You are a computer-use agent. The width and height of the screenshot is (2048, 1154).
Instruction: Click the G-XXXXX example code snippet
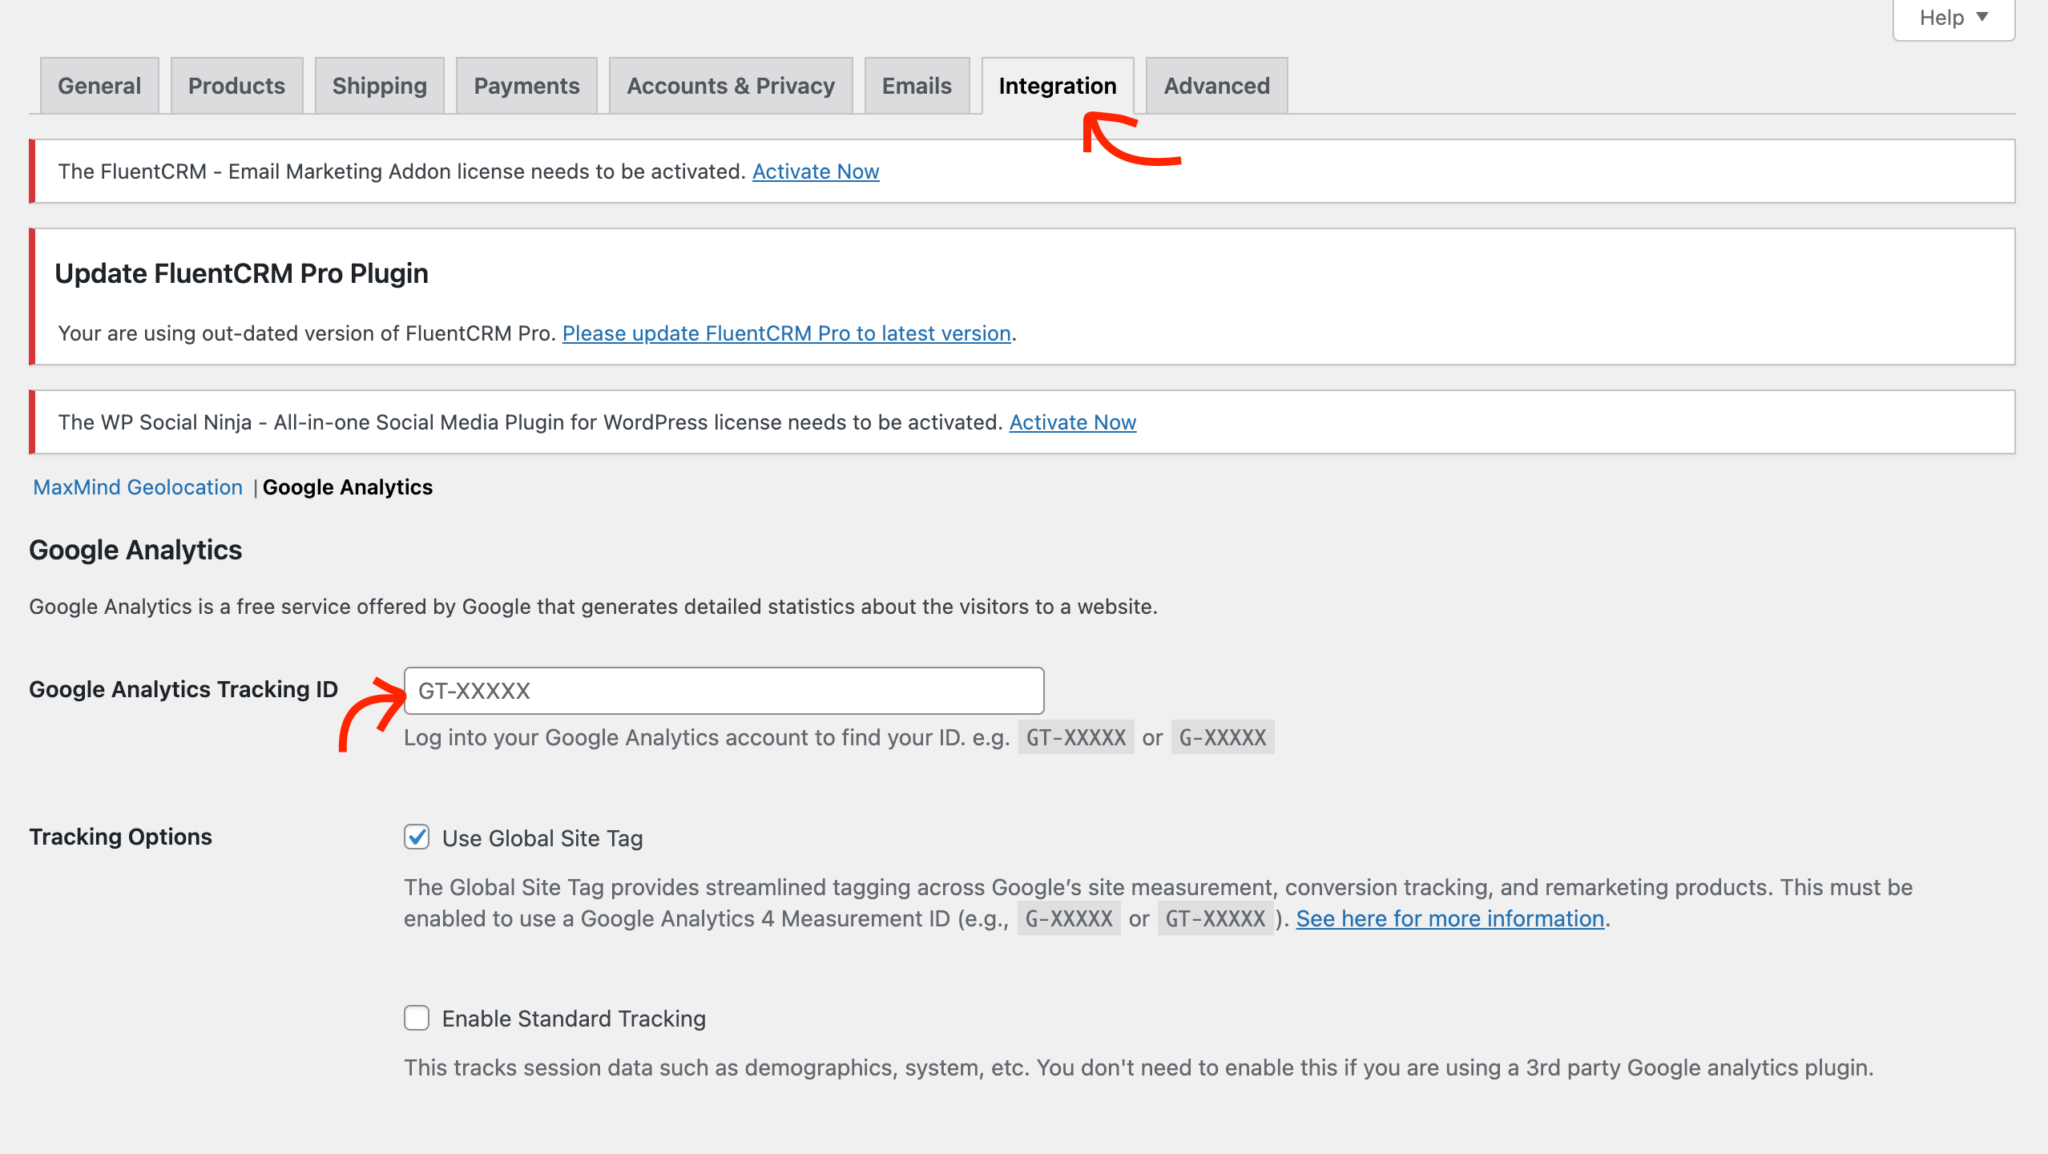[x=1221, y=738]
